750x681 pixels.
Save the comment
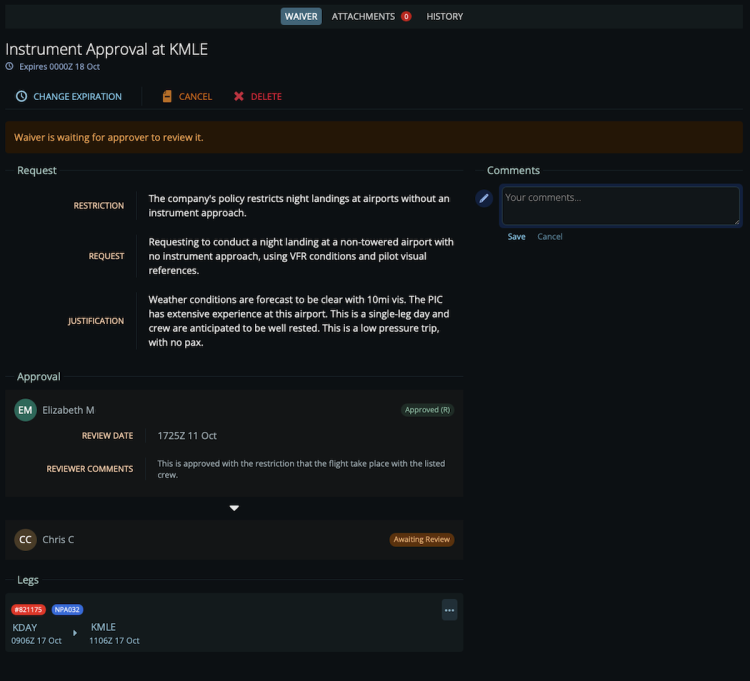tap(516, 237)
